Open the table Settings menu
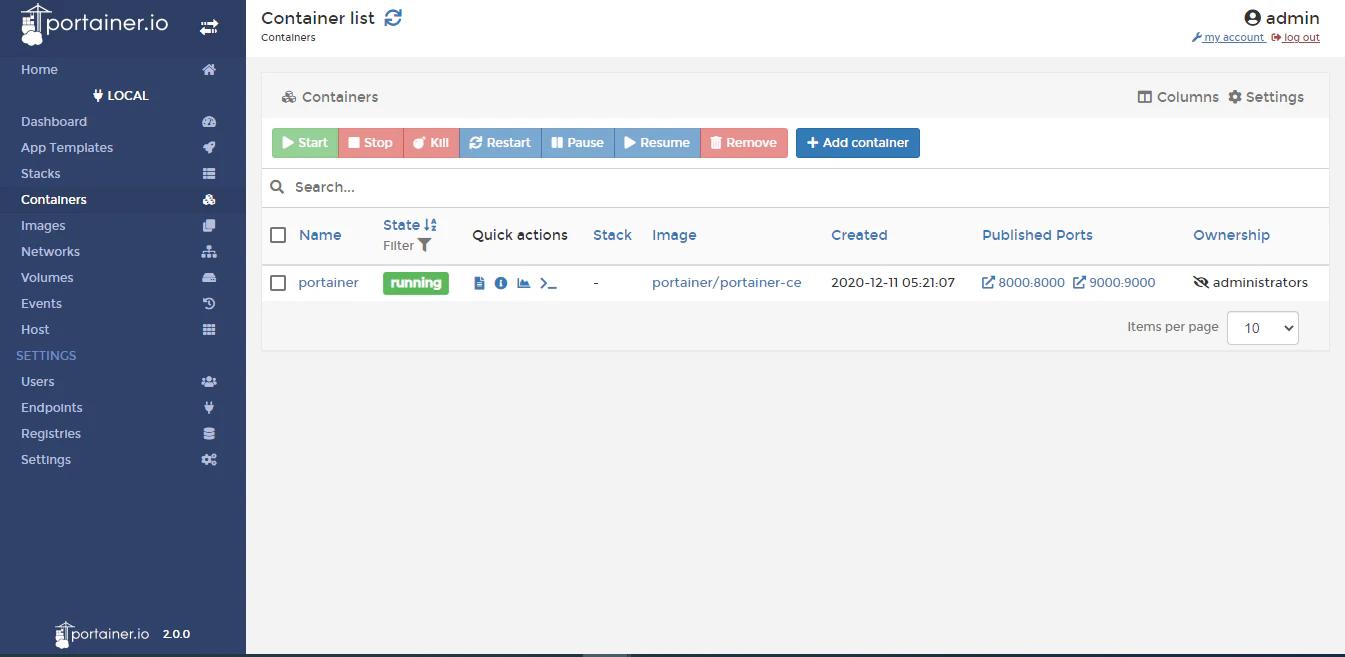 tap(1266, 97)
